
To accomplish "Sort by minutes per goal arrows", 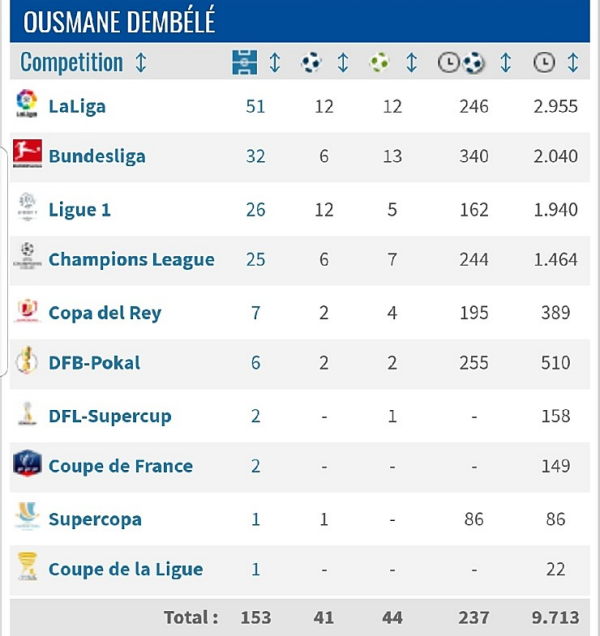I will coord(505,63).
